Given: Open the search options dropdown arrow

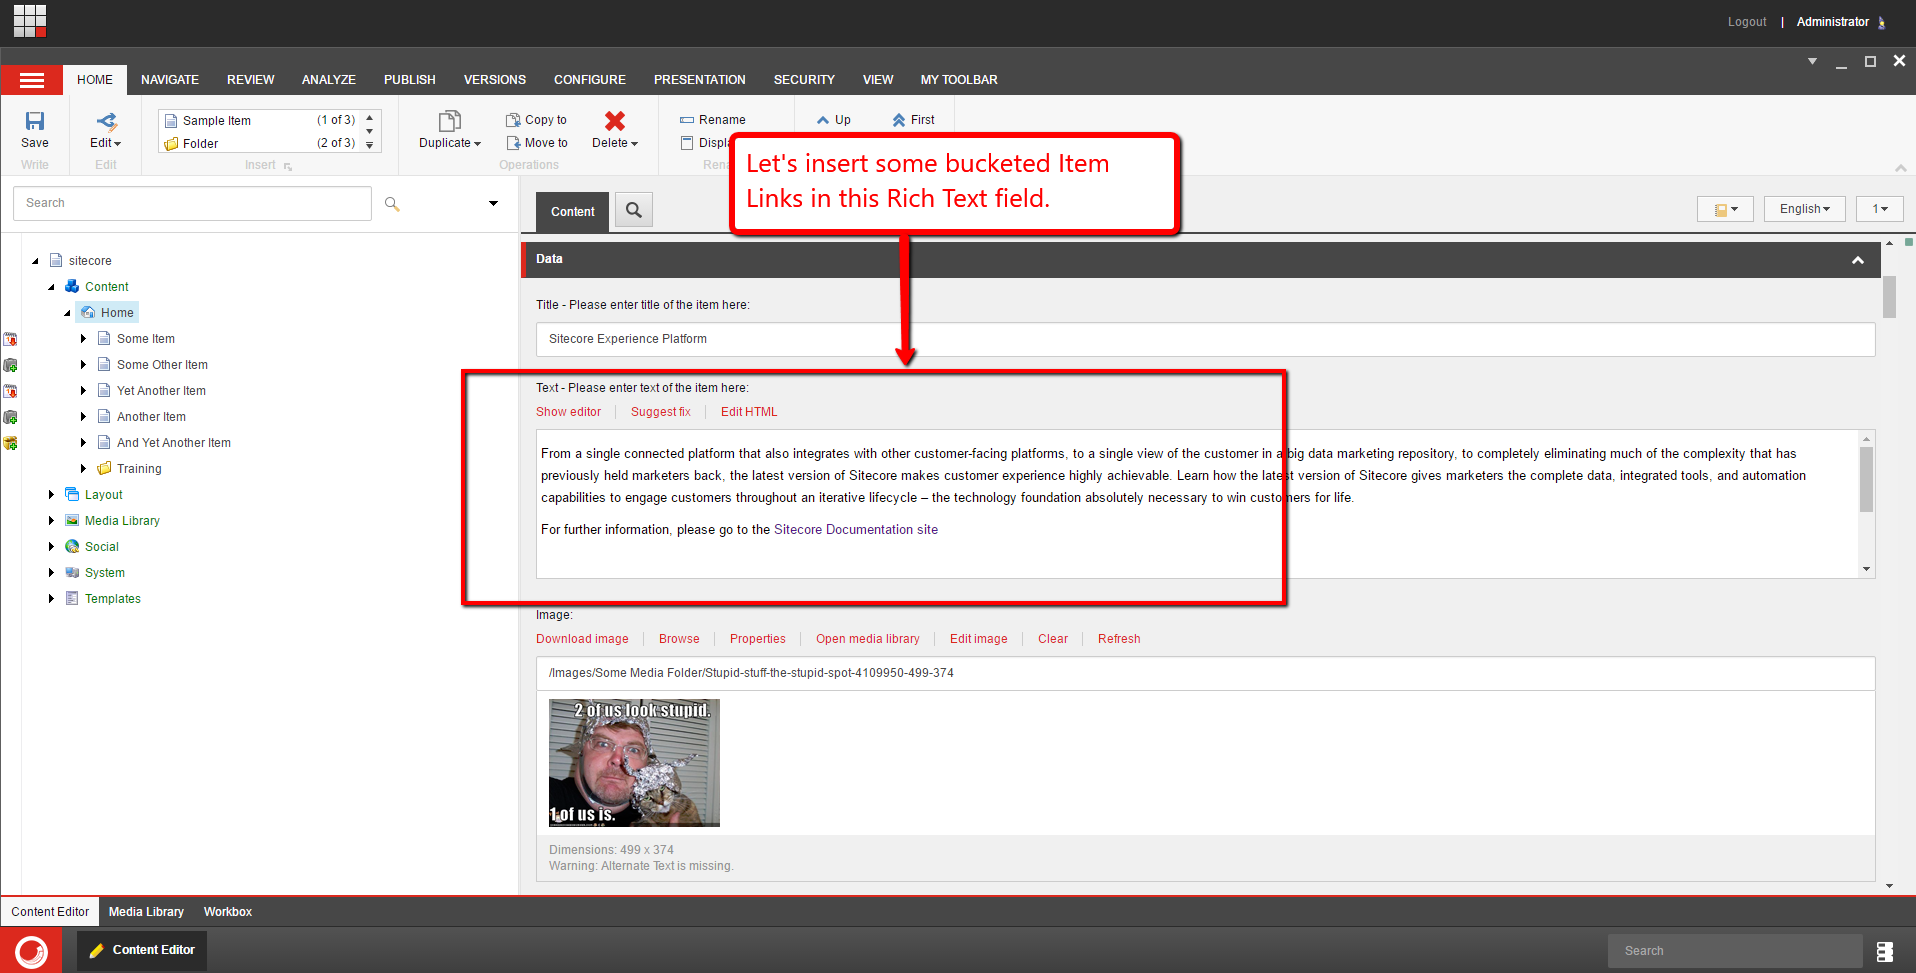Looking at the screenshot, I should coord(493,204).
